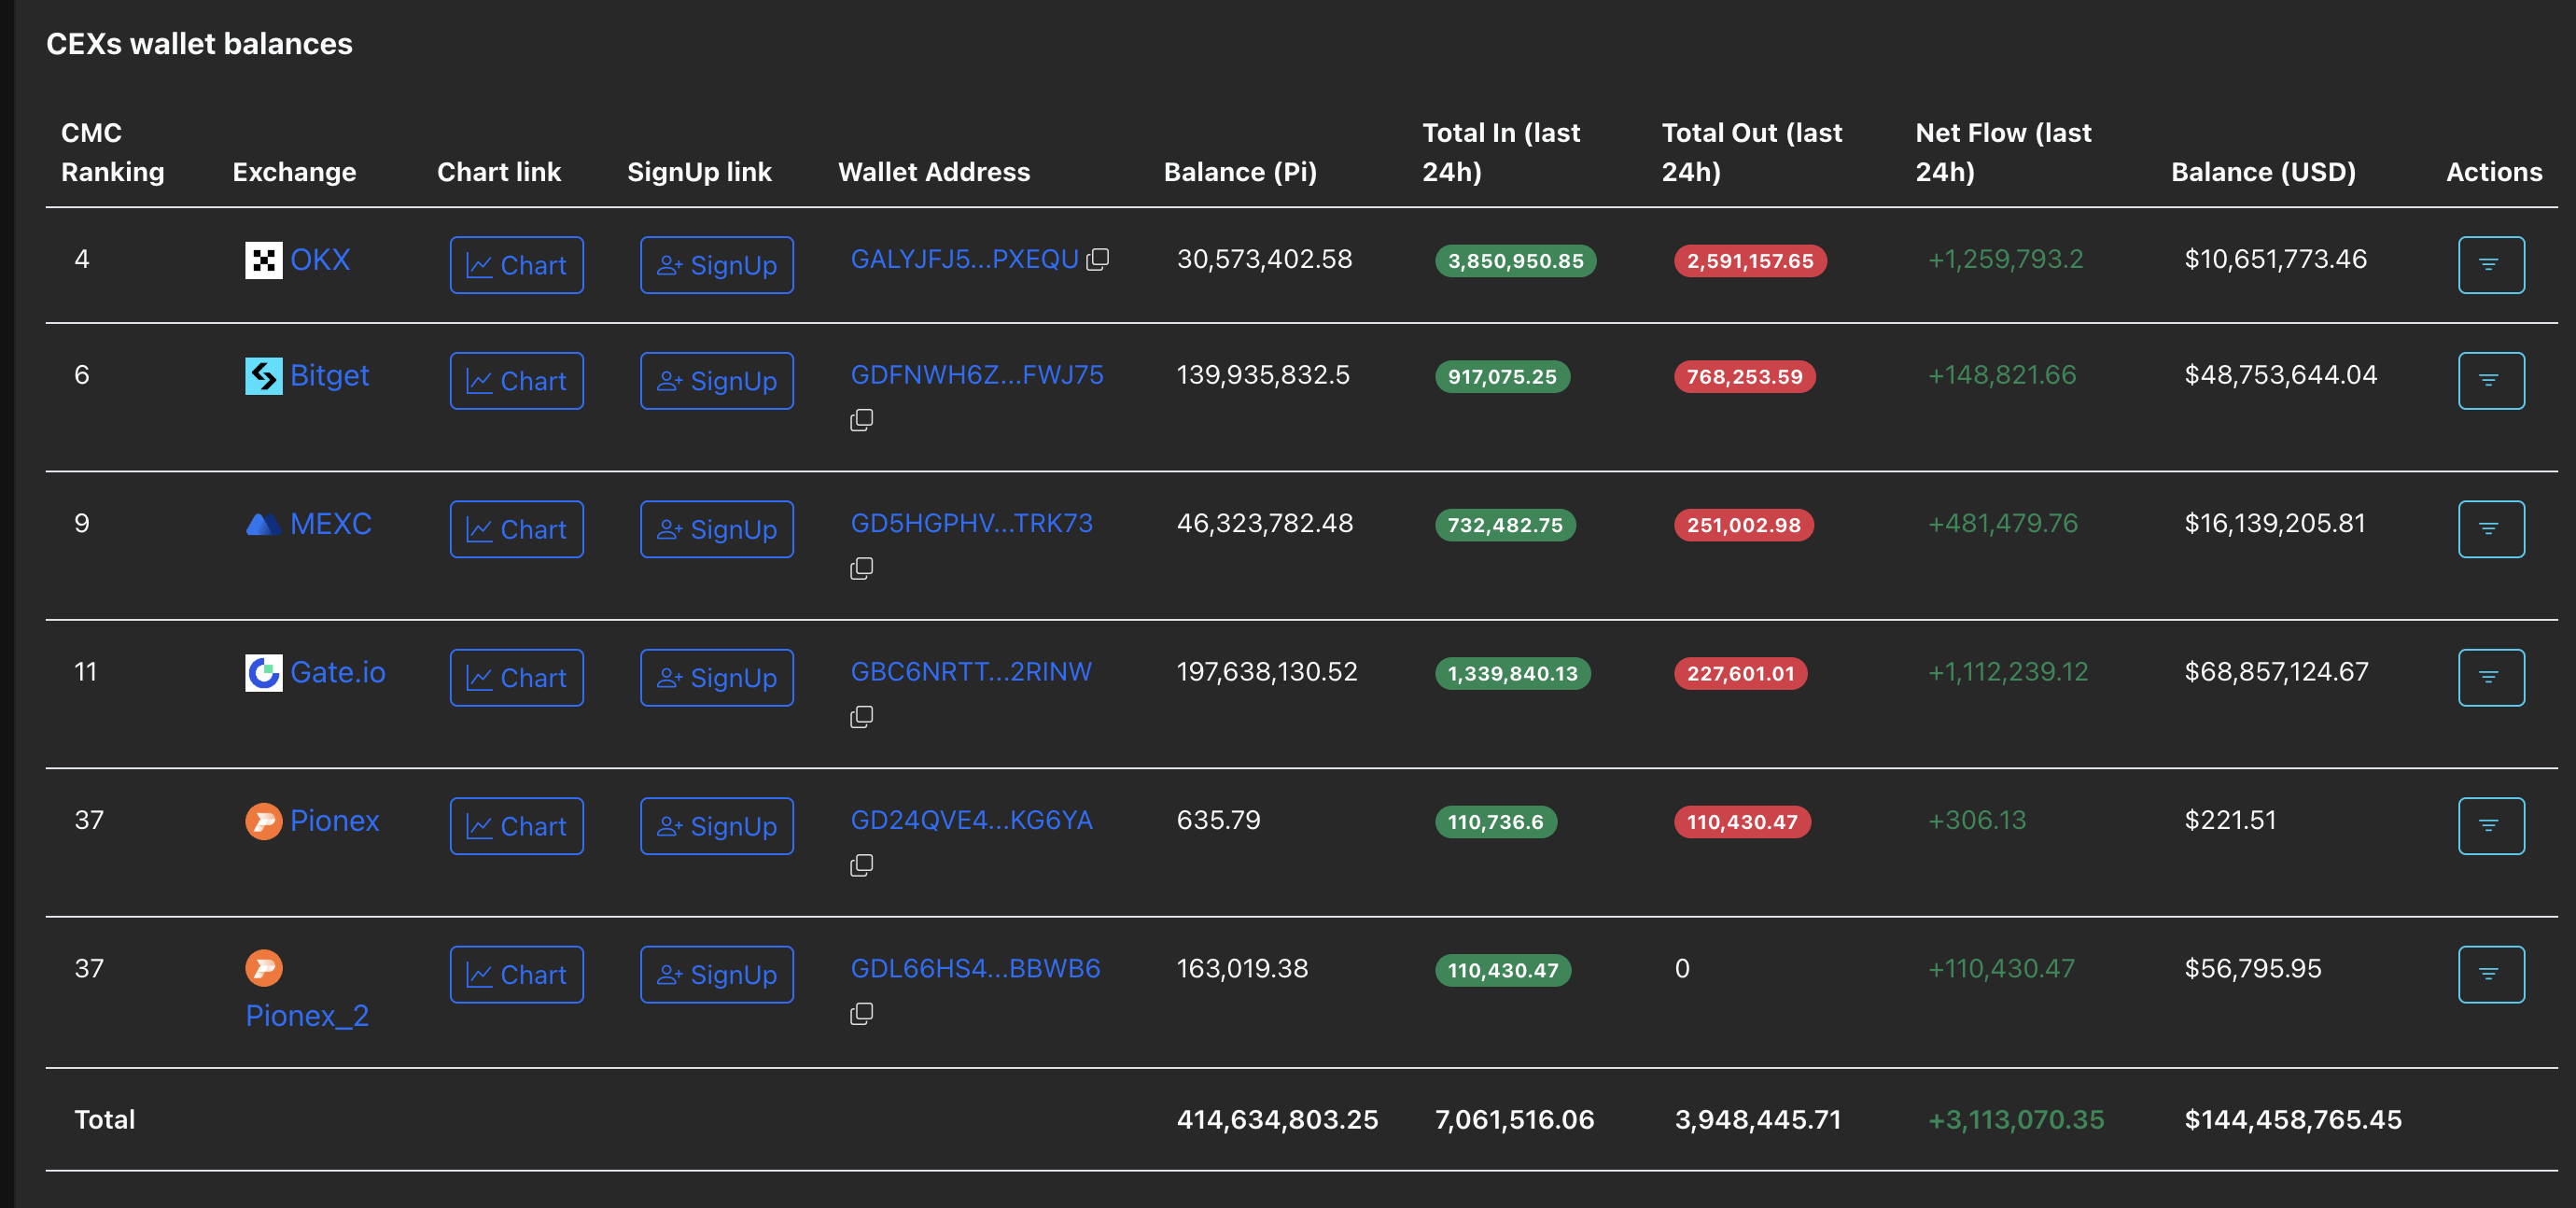This screenshot has height=1208, width=2576.
Task: Copy MEXC wallet address icon
Action: tap(861, 568)
